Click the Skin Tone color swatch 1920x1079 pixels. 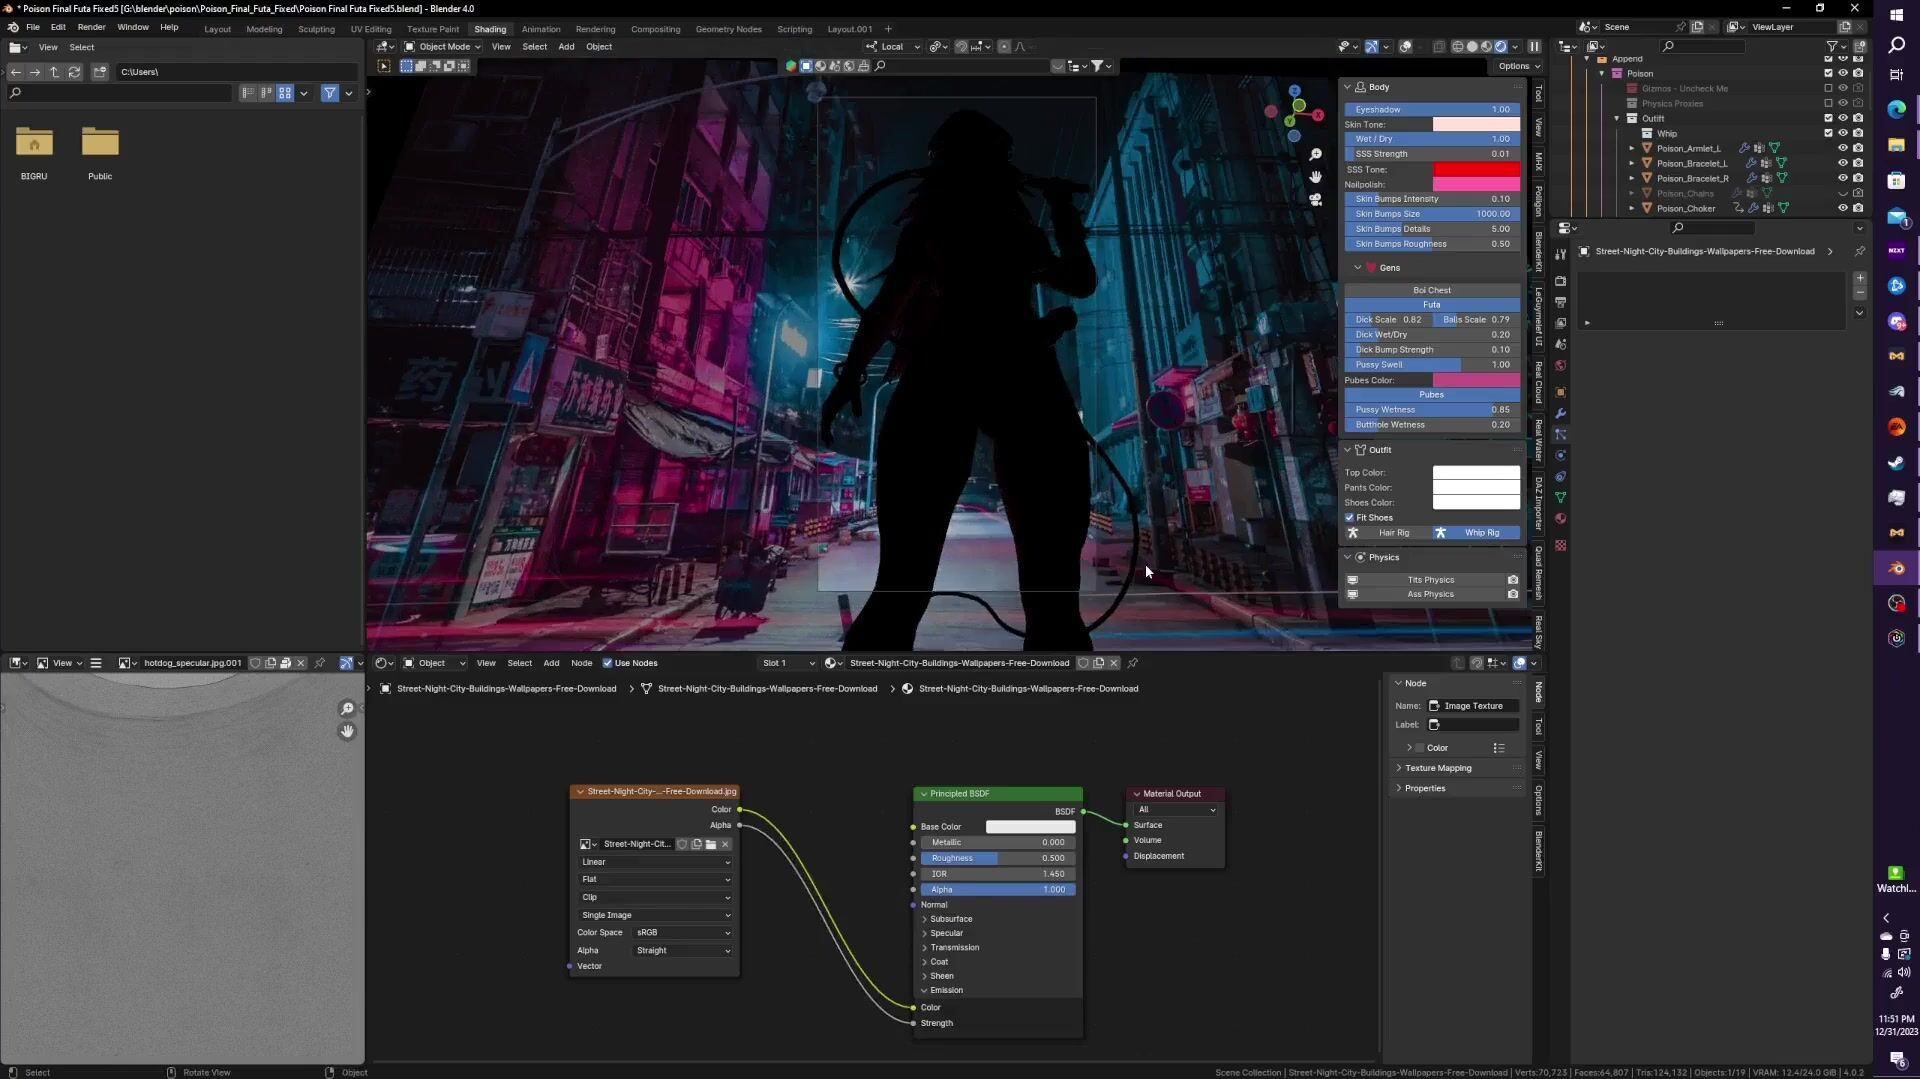[x=1475, y=125]
